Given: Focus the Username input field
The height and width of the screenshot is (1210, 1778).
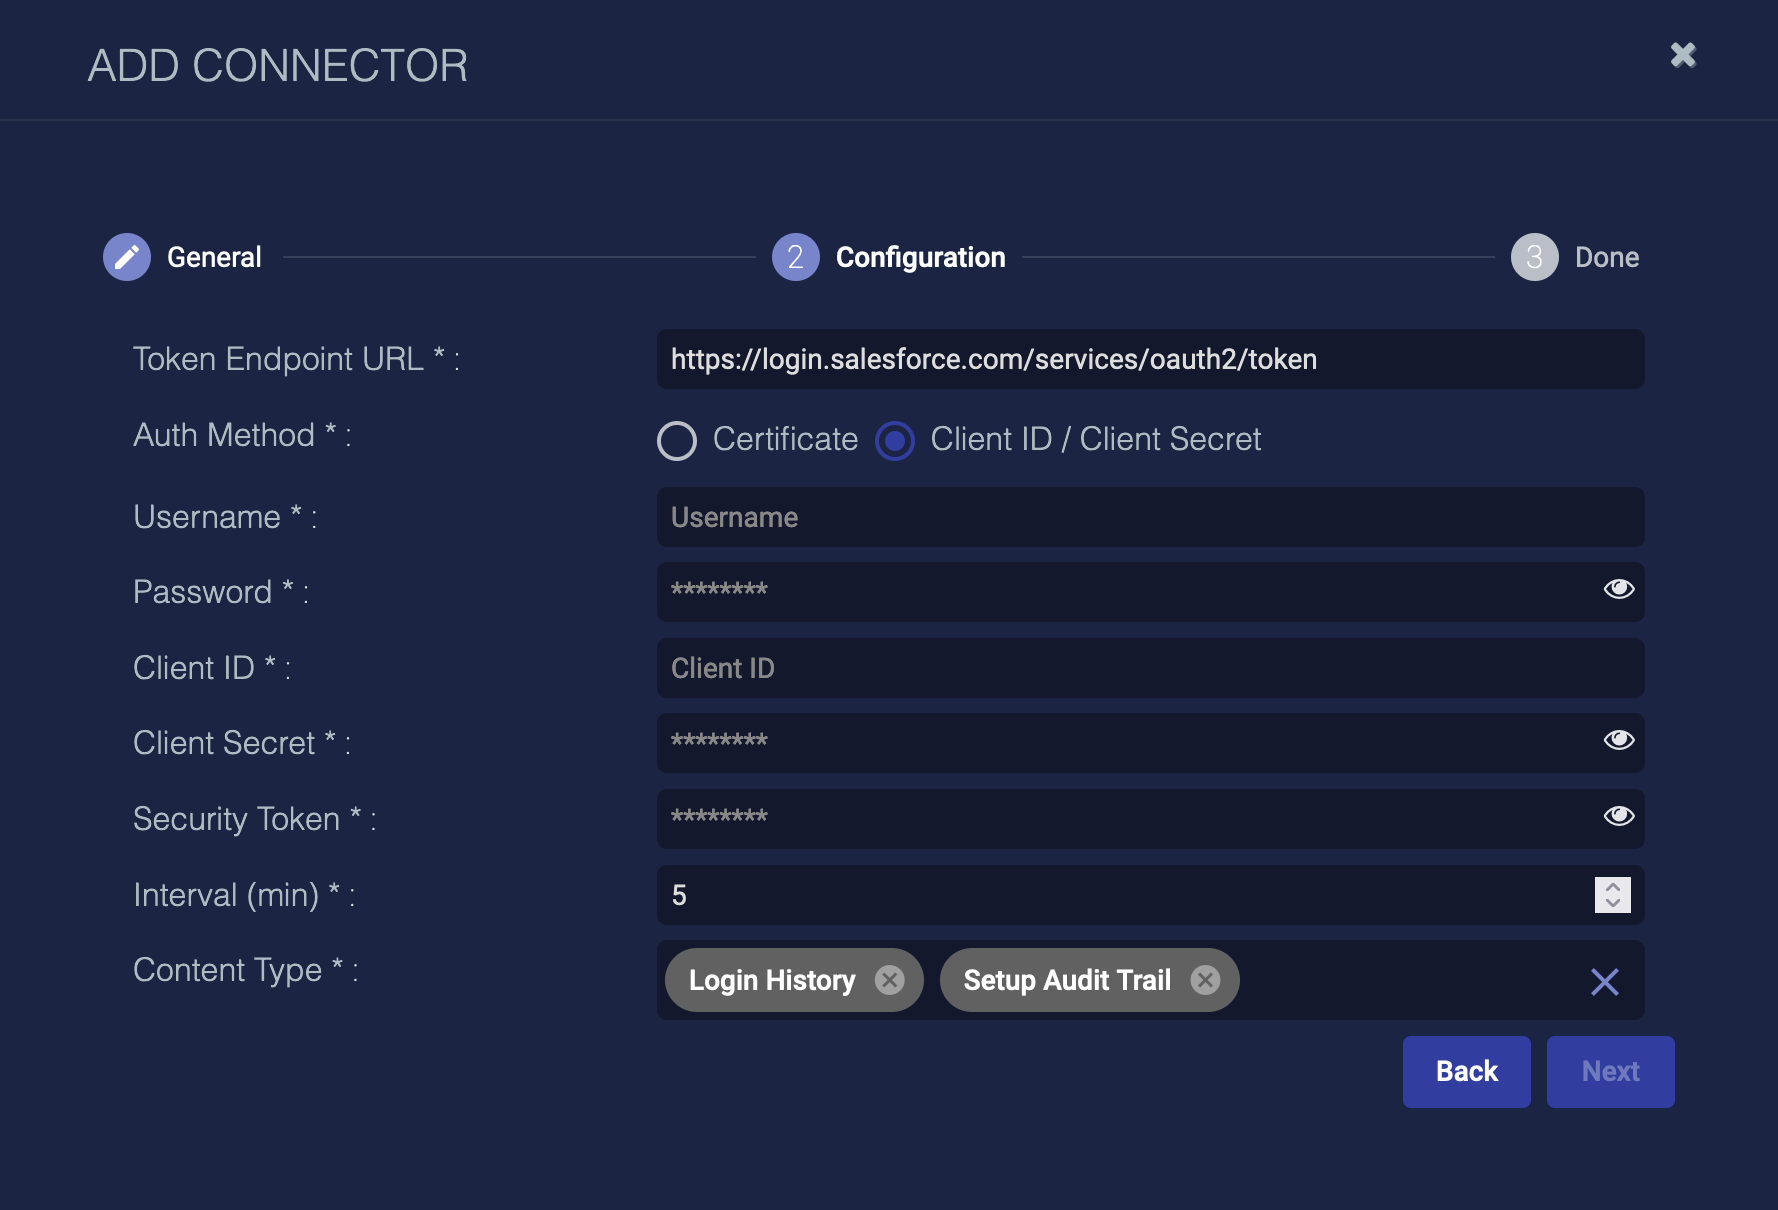Looking at the screenshot, I should (1150, 517).
